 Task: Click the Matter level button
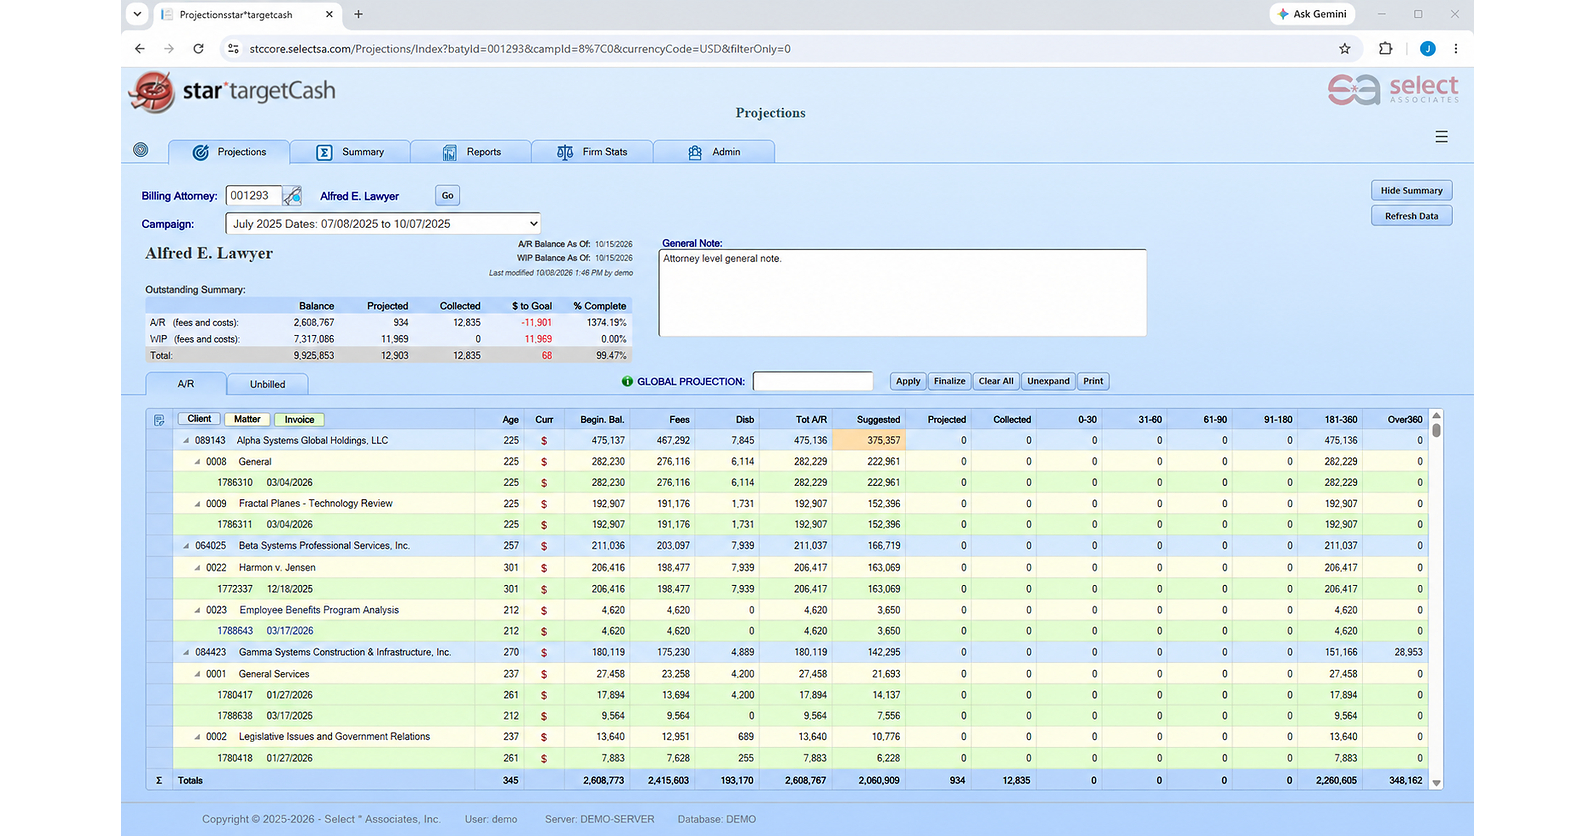247,419
